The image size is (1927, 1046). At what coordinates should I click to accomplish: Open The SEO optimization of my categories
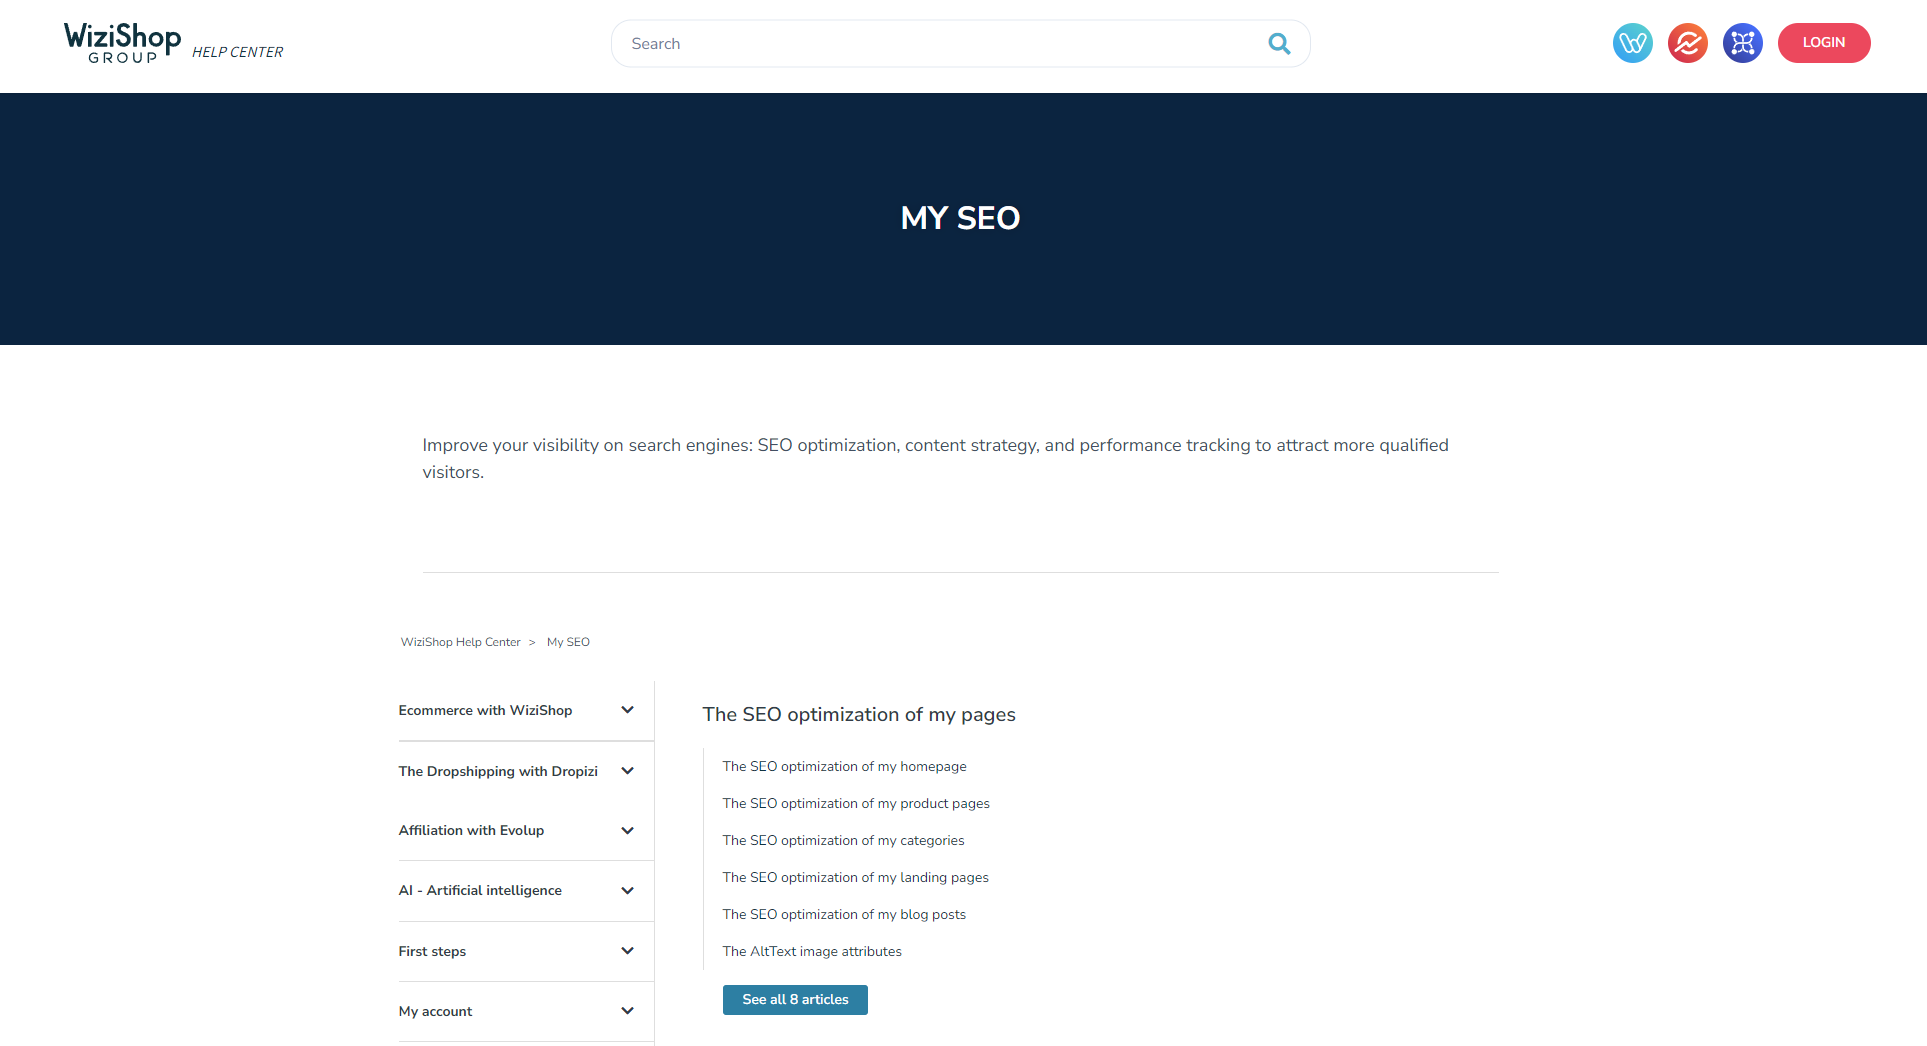point(843,841)
